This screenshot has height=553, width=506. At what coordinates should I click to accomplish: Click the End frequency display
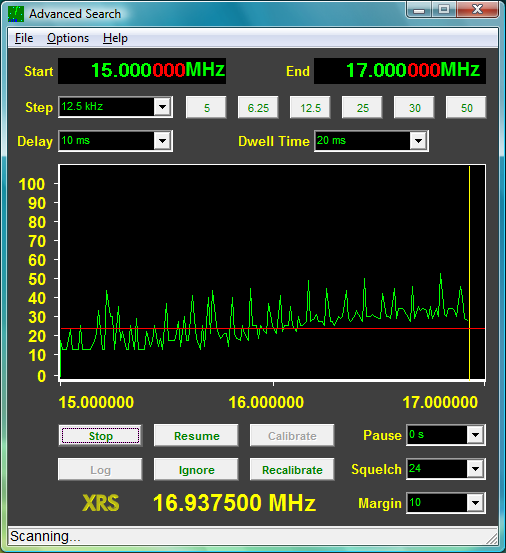tap(400, 71)
